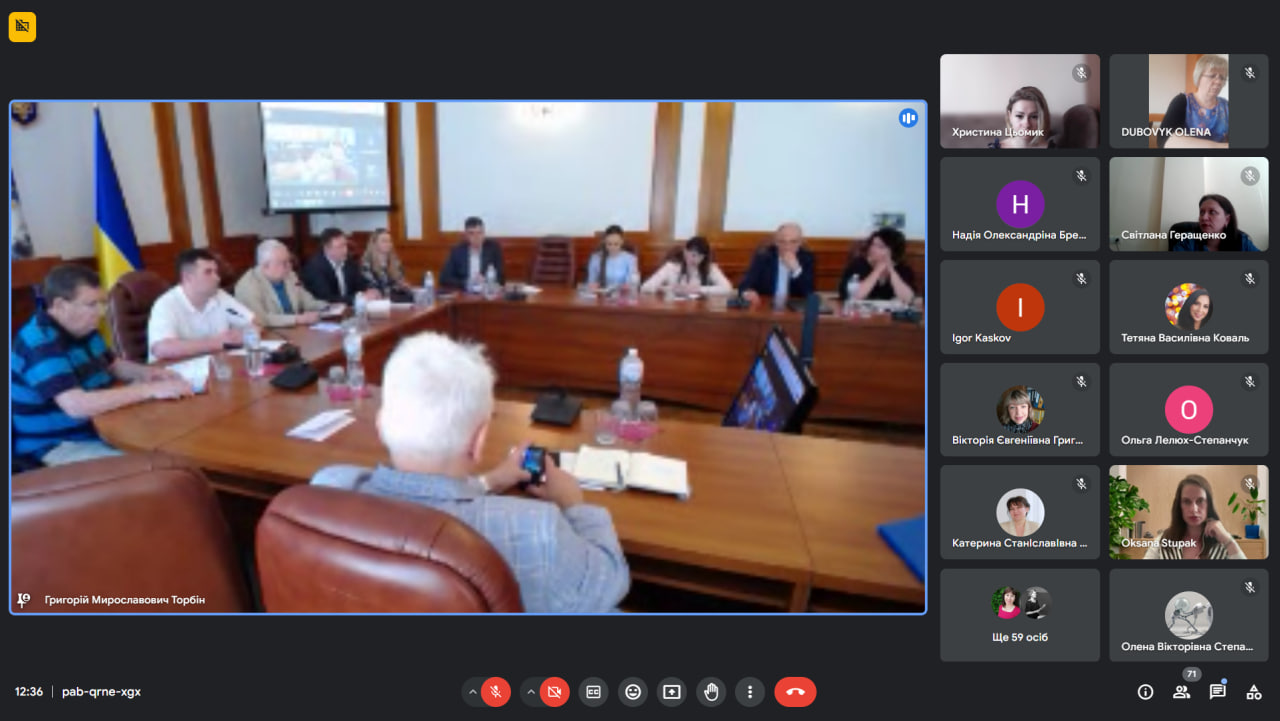Image resolution: width=1280 pixels, height=721 pixels.
Task: Expand video settings chevron next to camera
Action: (531, 692)
